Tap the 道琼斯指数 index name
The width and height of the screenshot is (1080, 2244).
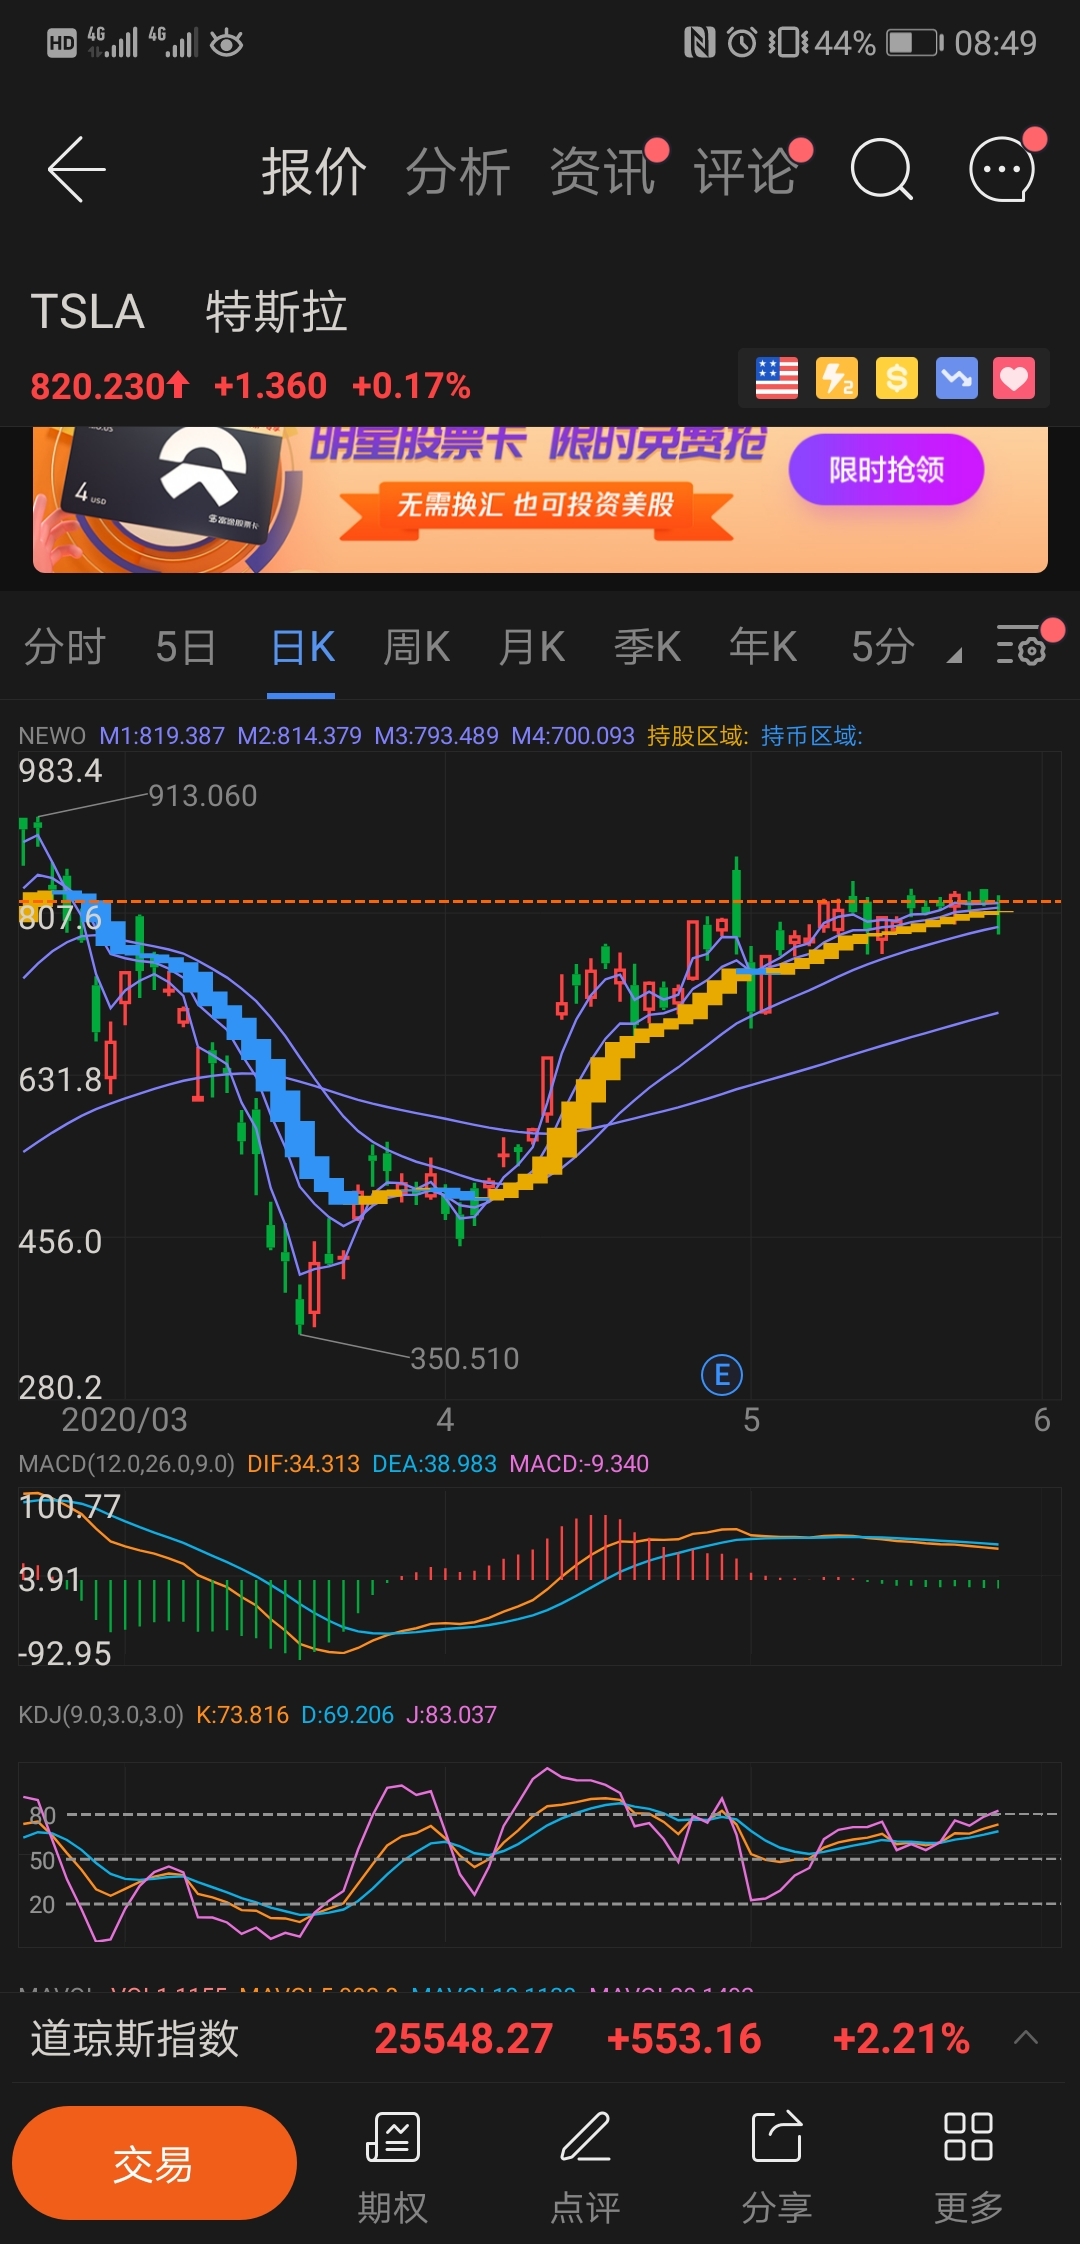[x=134, y=2038]
